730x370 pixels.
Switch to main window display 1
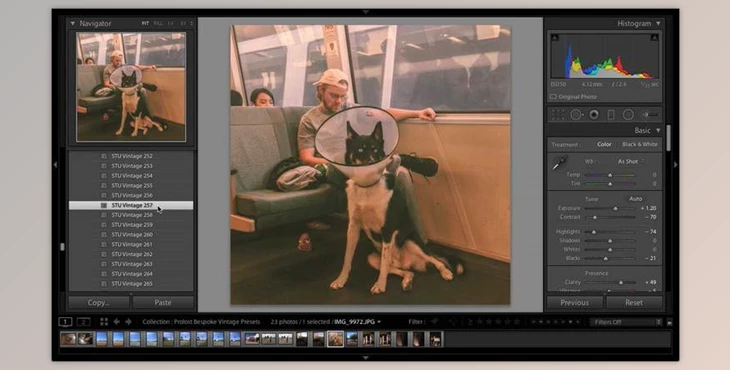(x=65, y=322)
